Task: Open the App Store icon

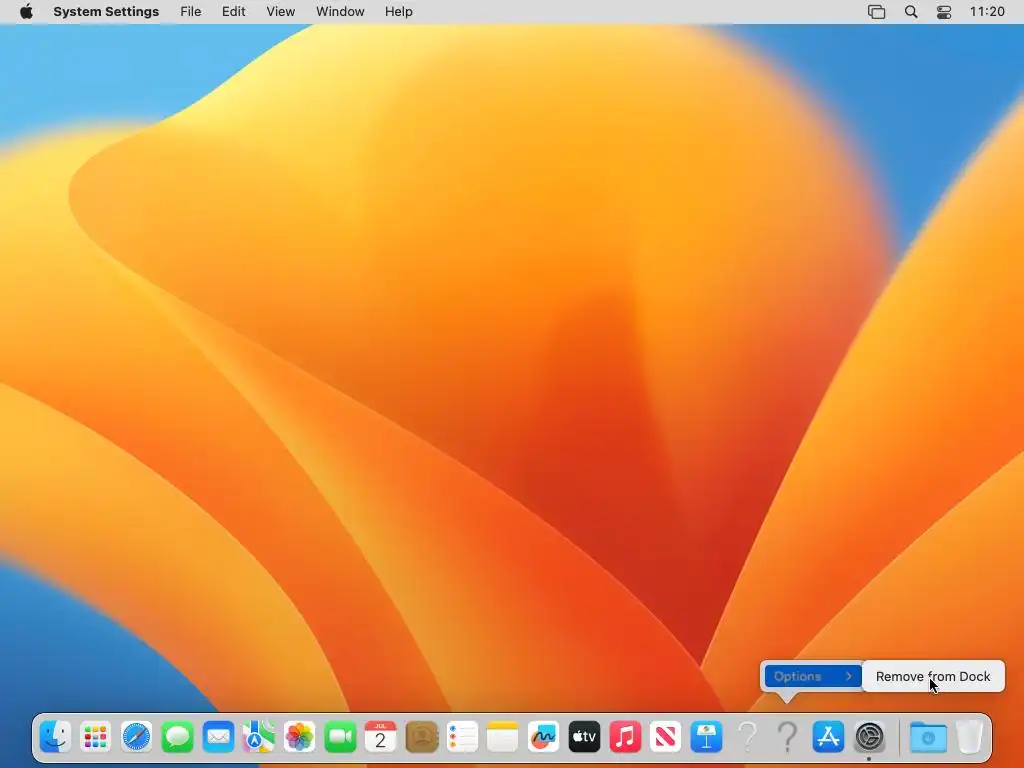Action: (829, 737)
